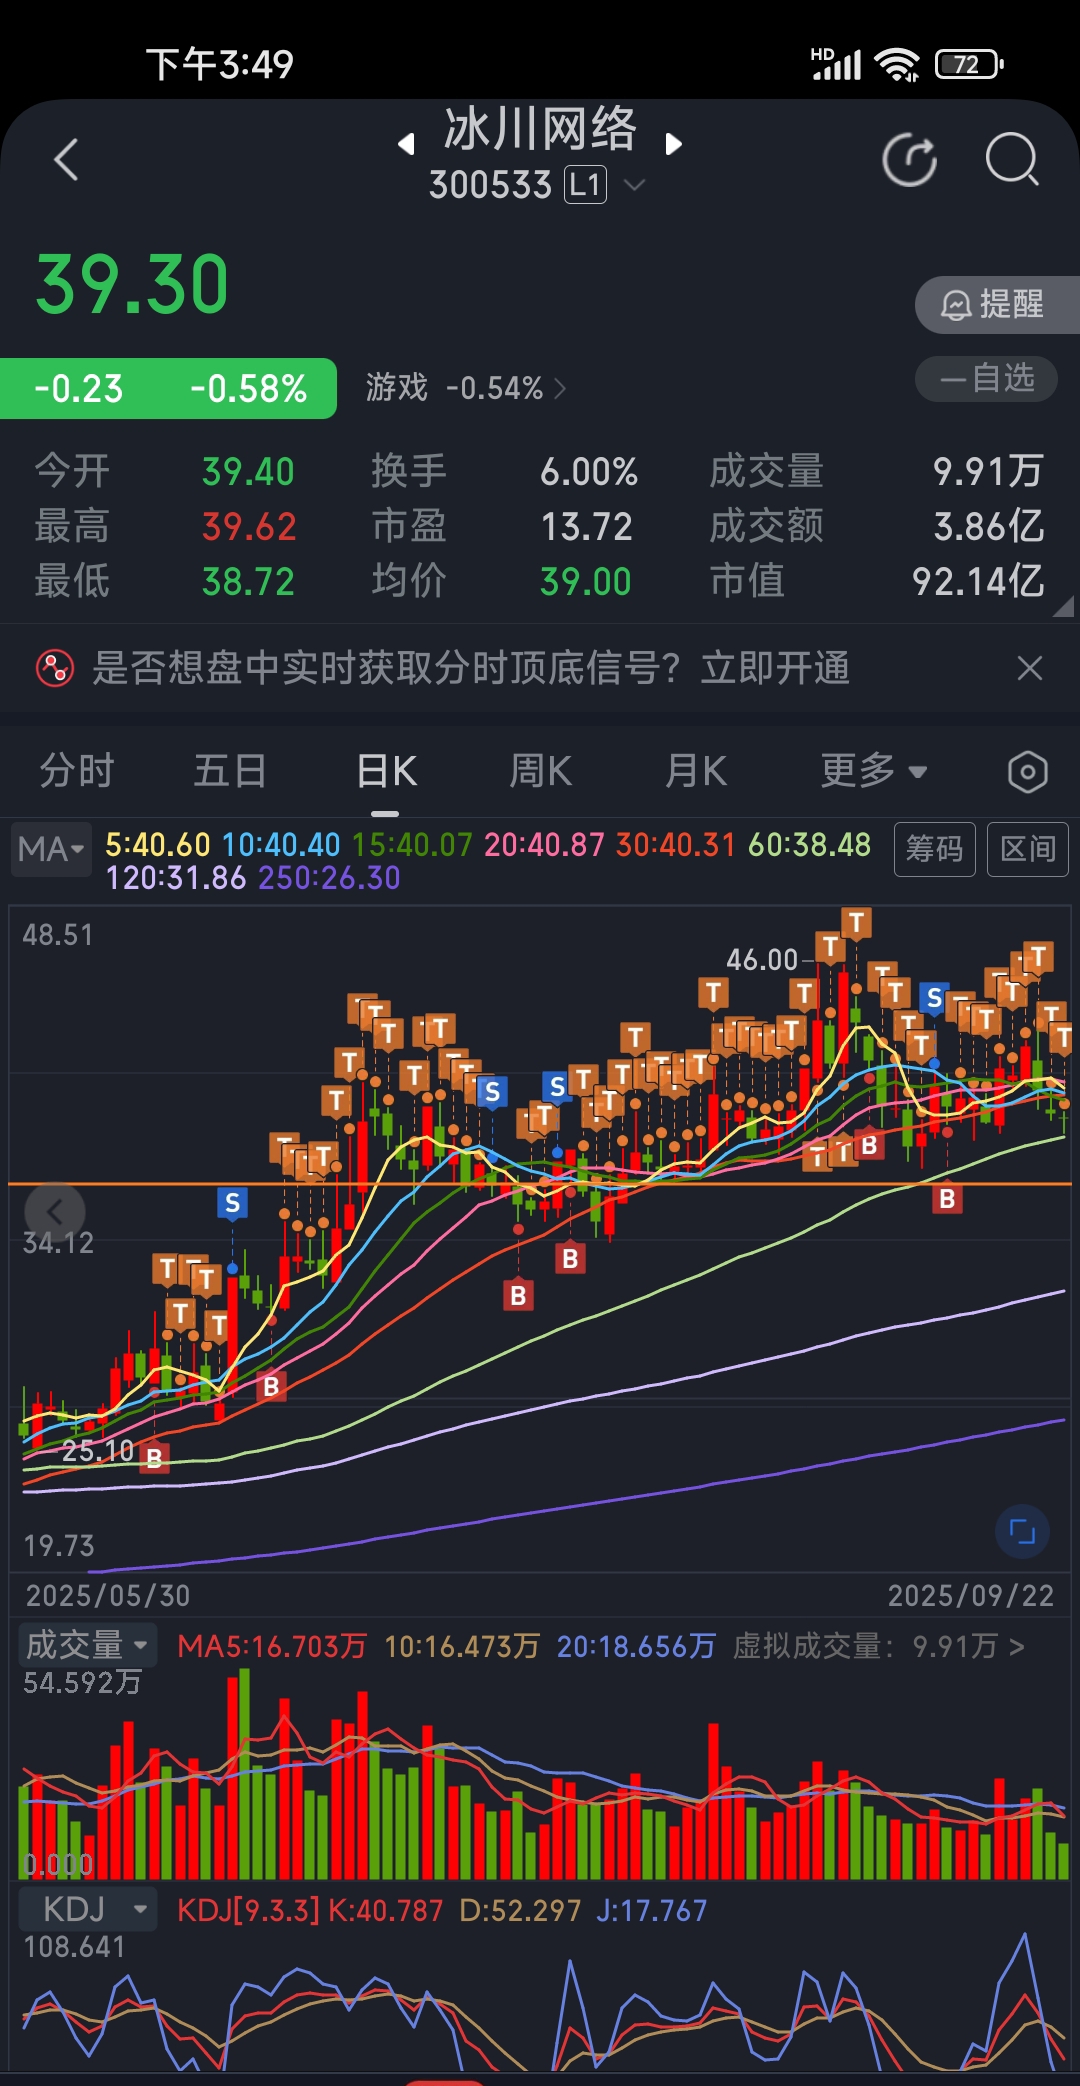This screenshot has width=1080, height=2086.
Task: Open the search magnifier icon
Action: pyautogui.click(x=1012, y=160)
